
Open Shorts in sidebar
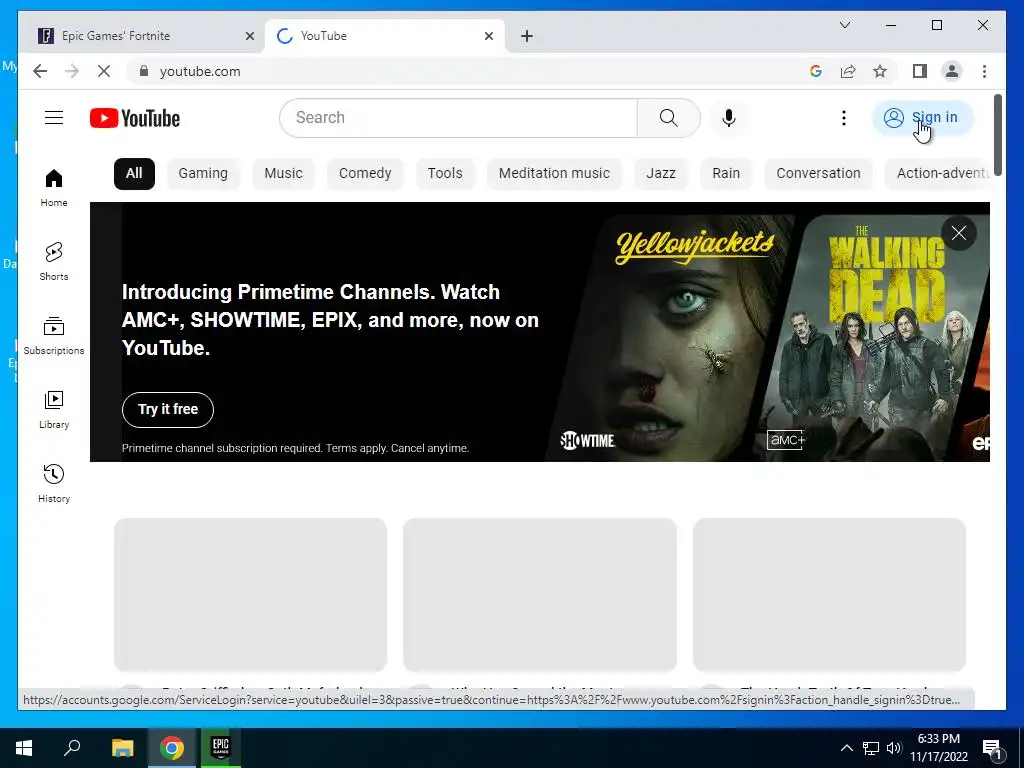click(54, 262)
